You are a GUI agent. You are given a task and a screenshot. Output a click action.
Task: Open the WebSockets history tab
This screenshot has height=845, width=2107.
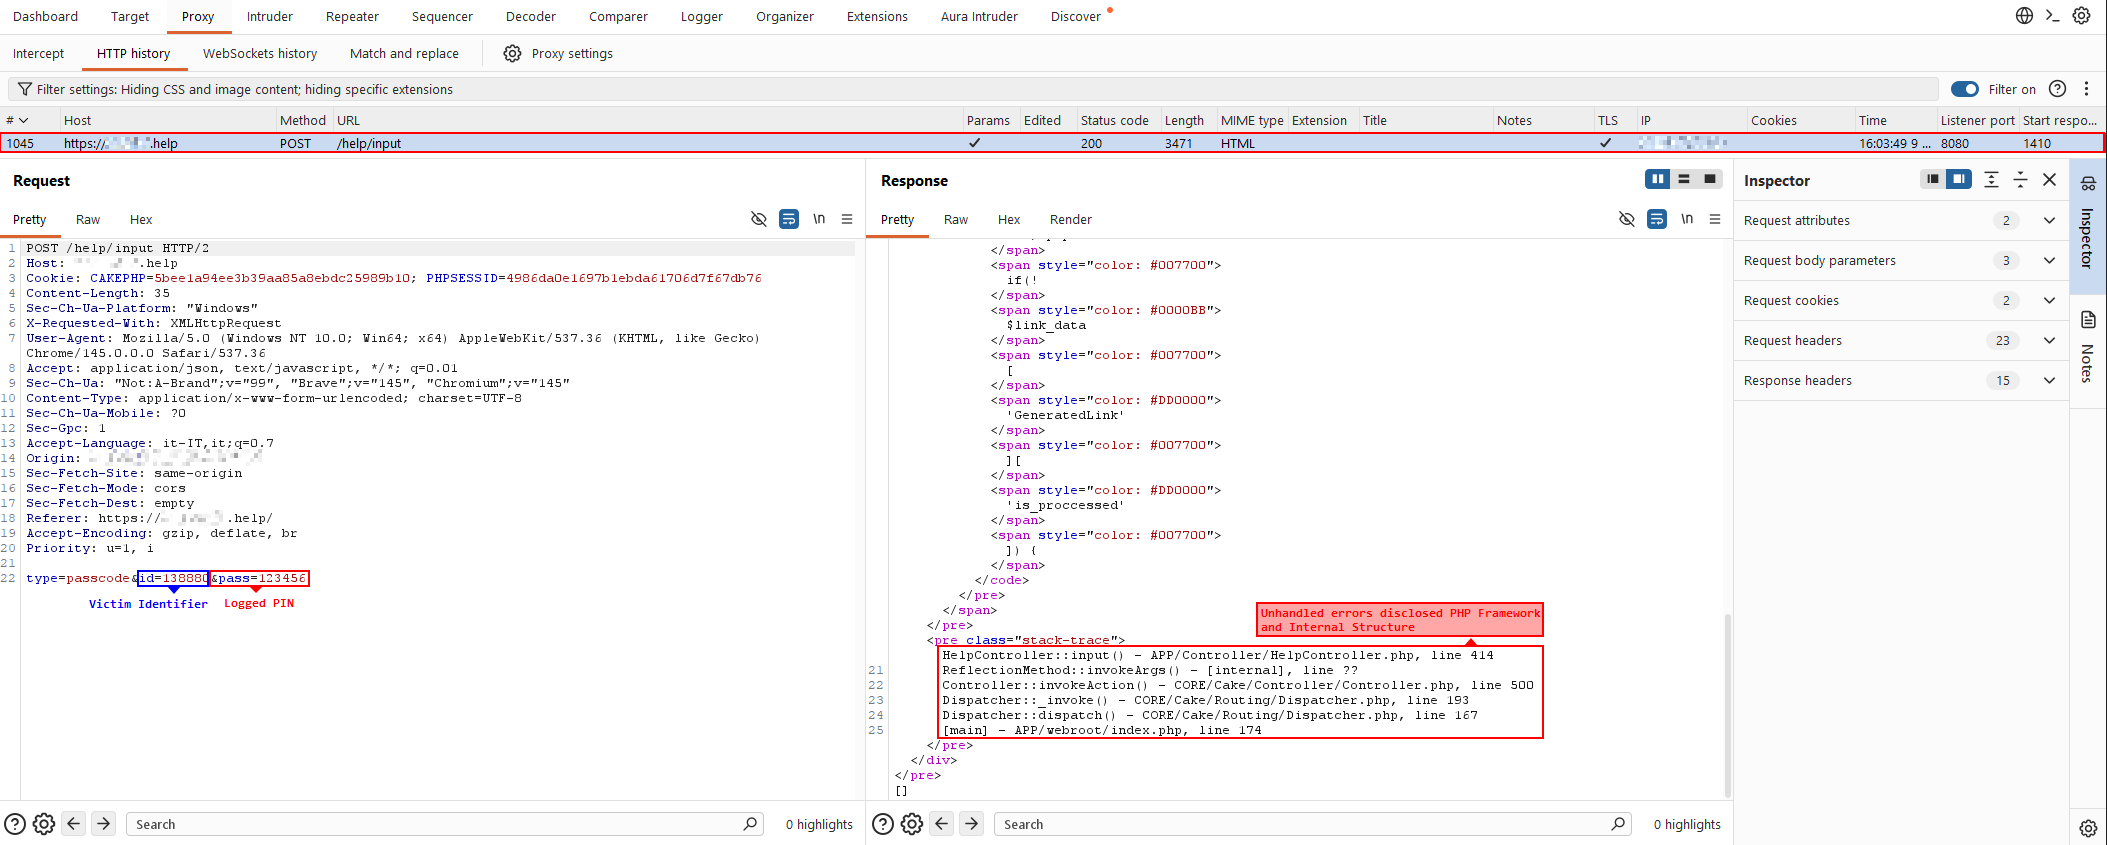pos(260,54)
